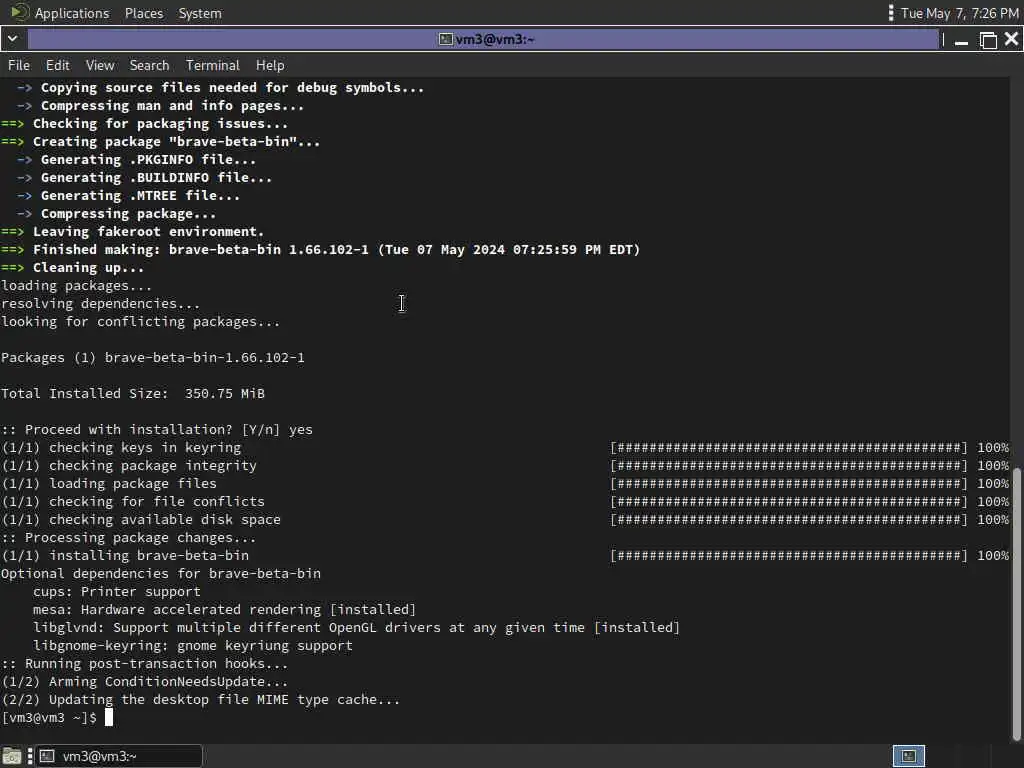The image size is (1024, 768).
Task: Click the "Processing package changes..." line
Action: point(129,538)
